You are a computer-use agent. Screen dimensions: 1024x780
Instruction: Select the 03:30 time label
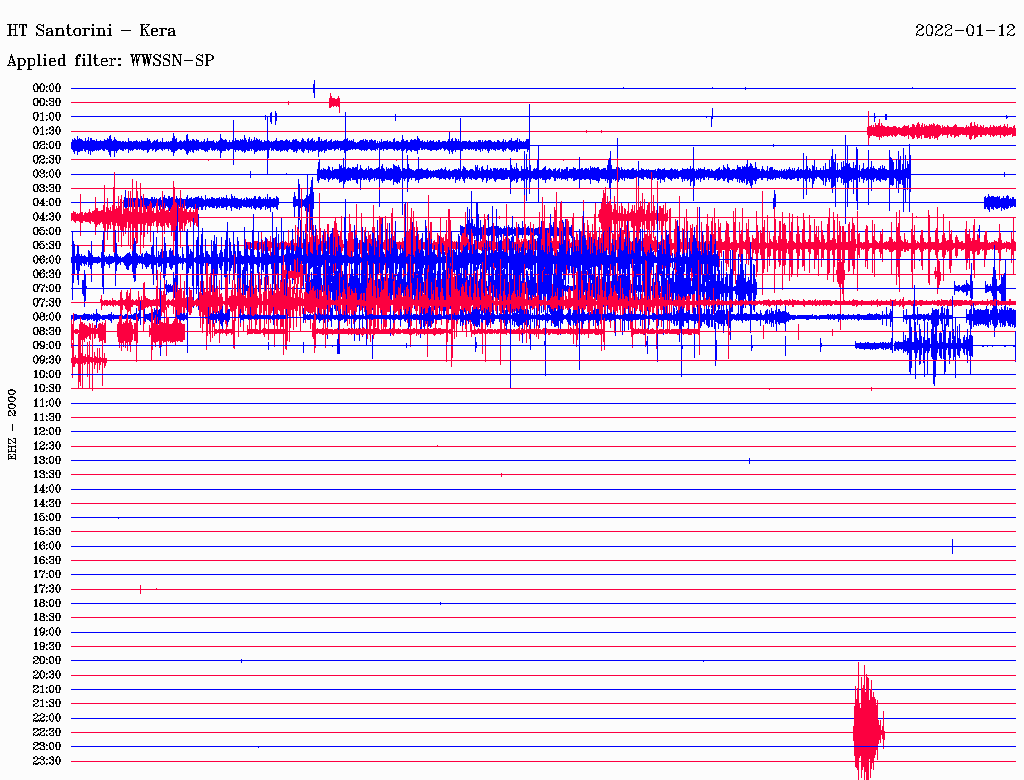click(x=47, y=189)
